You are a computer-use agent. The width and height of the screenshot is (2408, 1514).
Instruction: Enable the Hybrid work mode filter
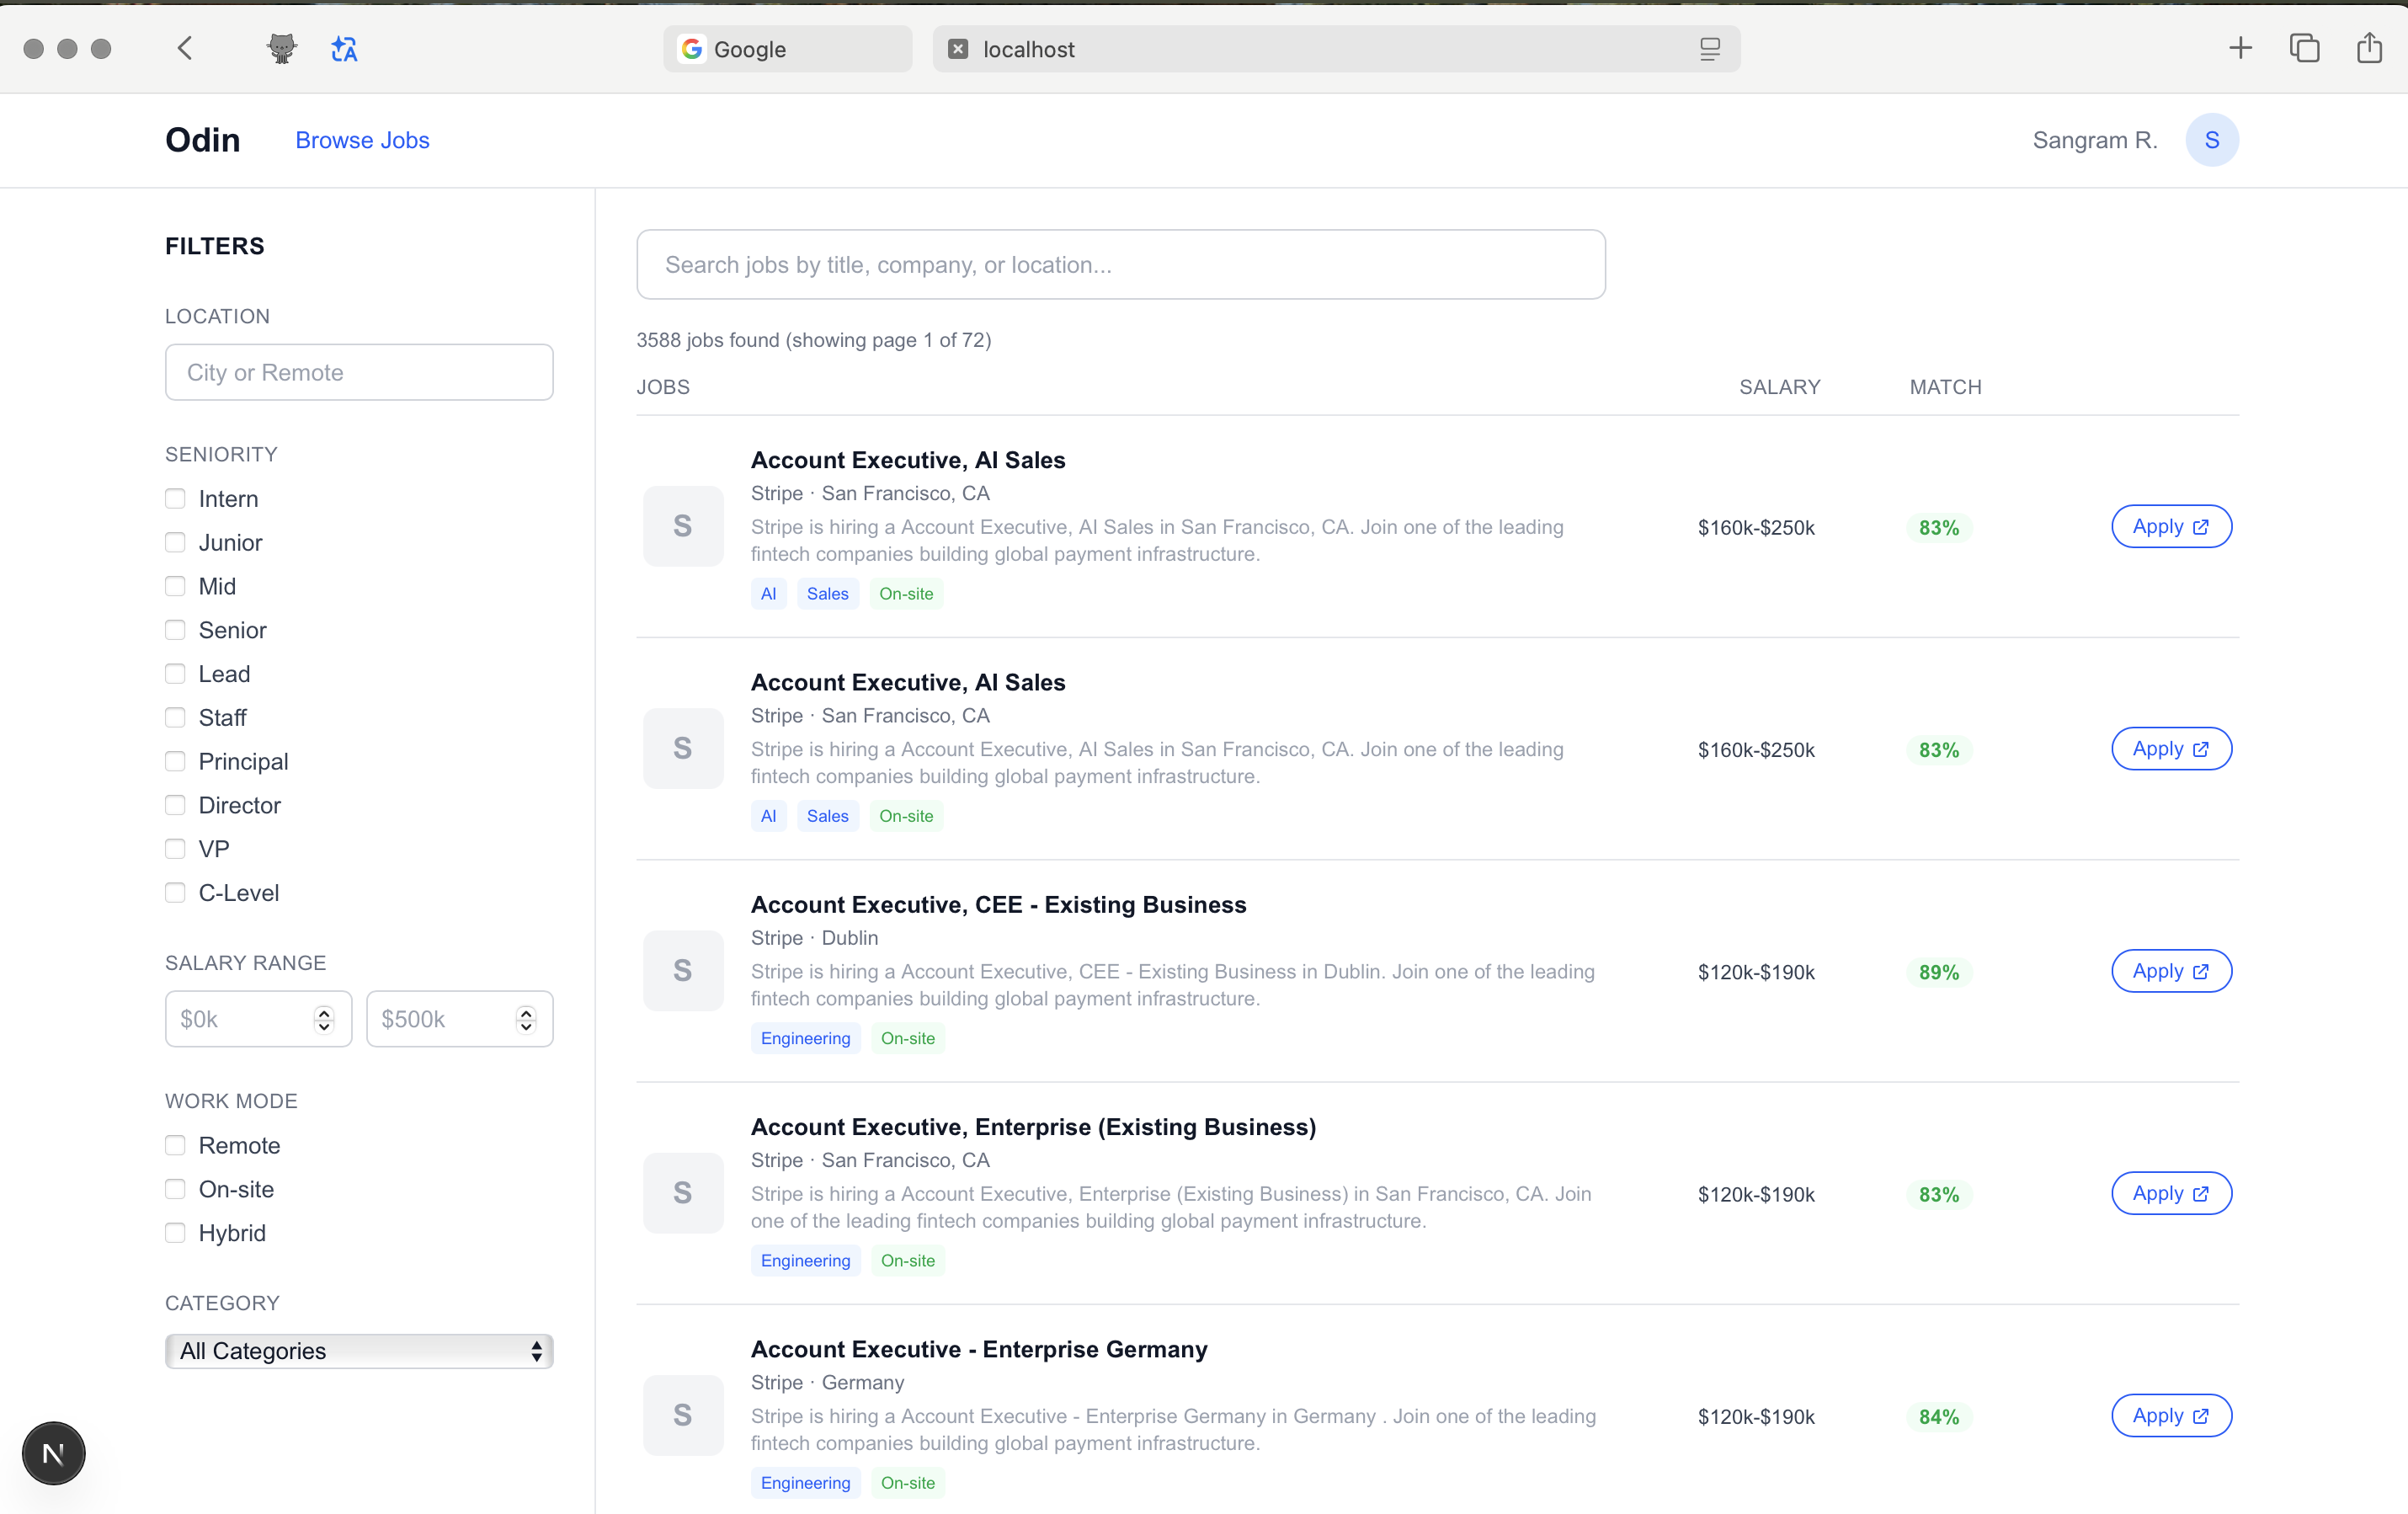tap(175, 1233)
